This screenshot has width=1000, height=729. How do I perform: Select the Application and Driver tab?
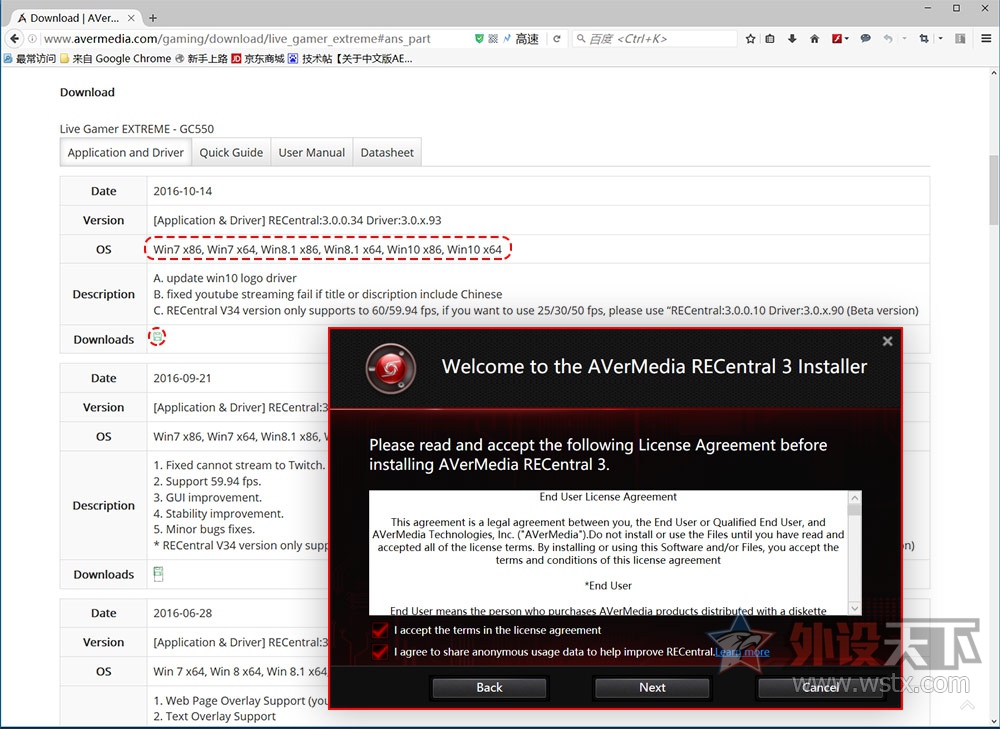(126, 152)
